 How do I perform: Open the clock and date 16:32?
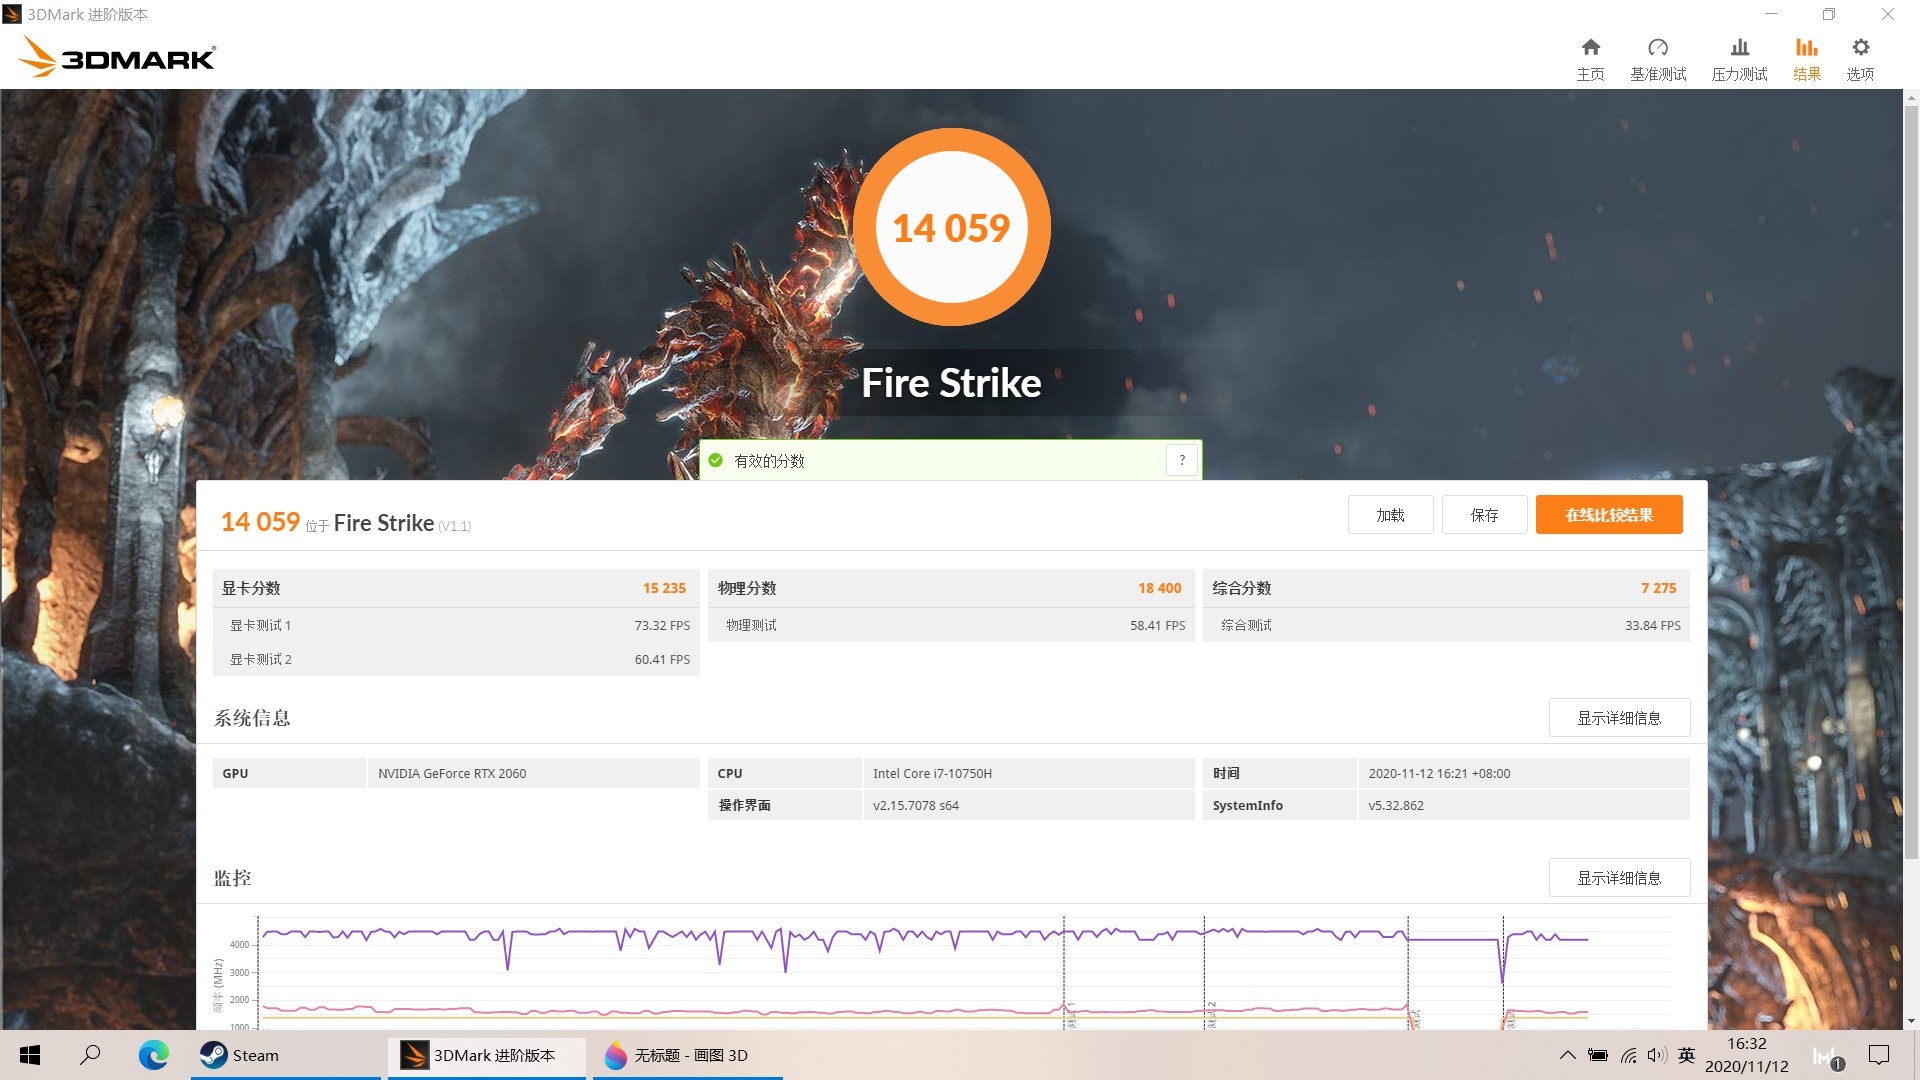1746,1055
